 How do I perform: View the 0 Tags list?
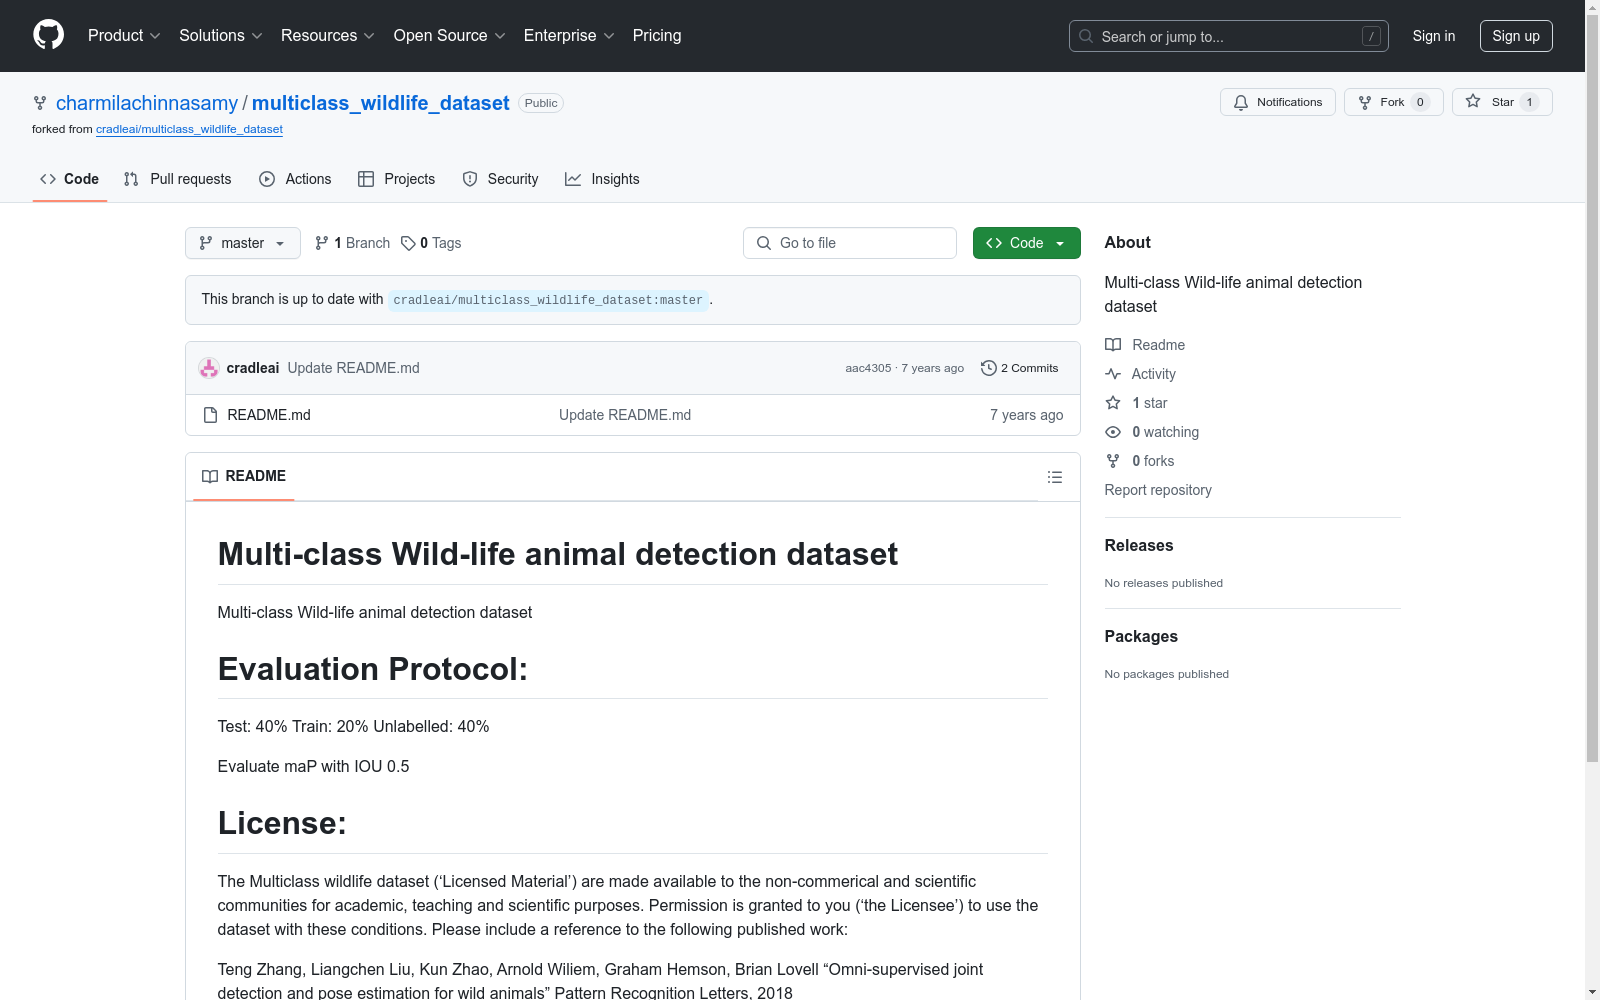(x=431, y=243)
